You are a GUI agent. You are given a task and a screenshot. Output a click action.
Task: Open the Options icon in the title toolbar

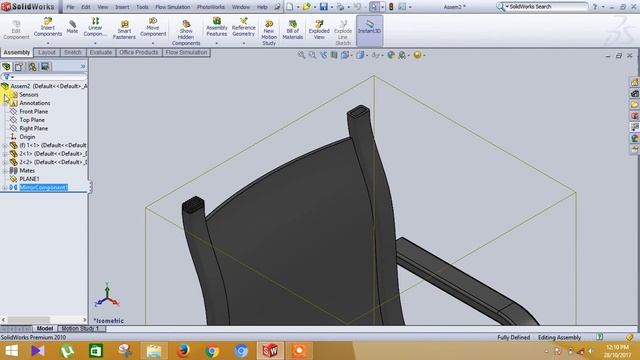402,7
